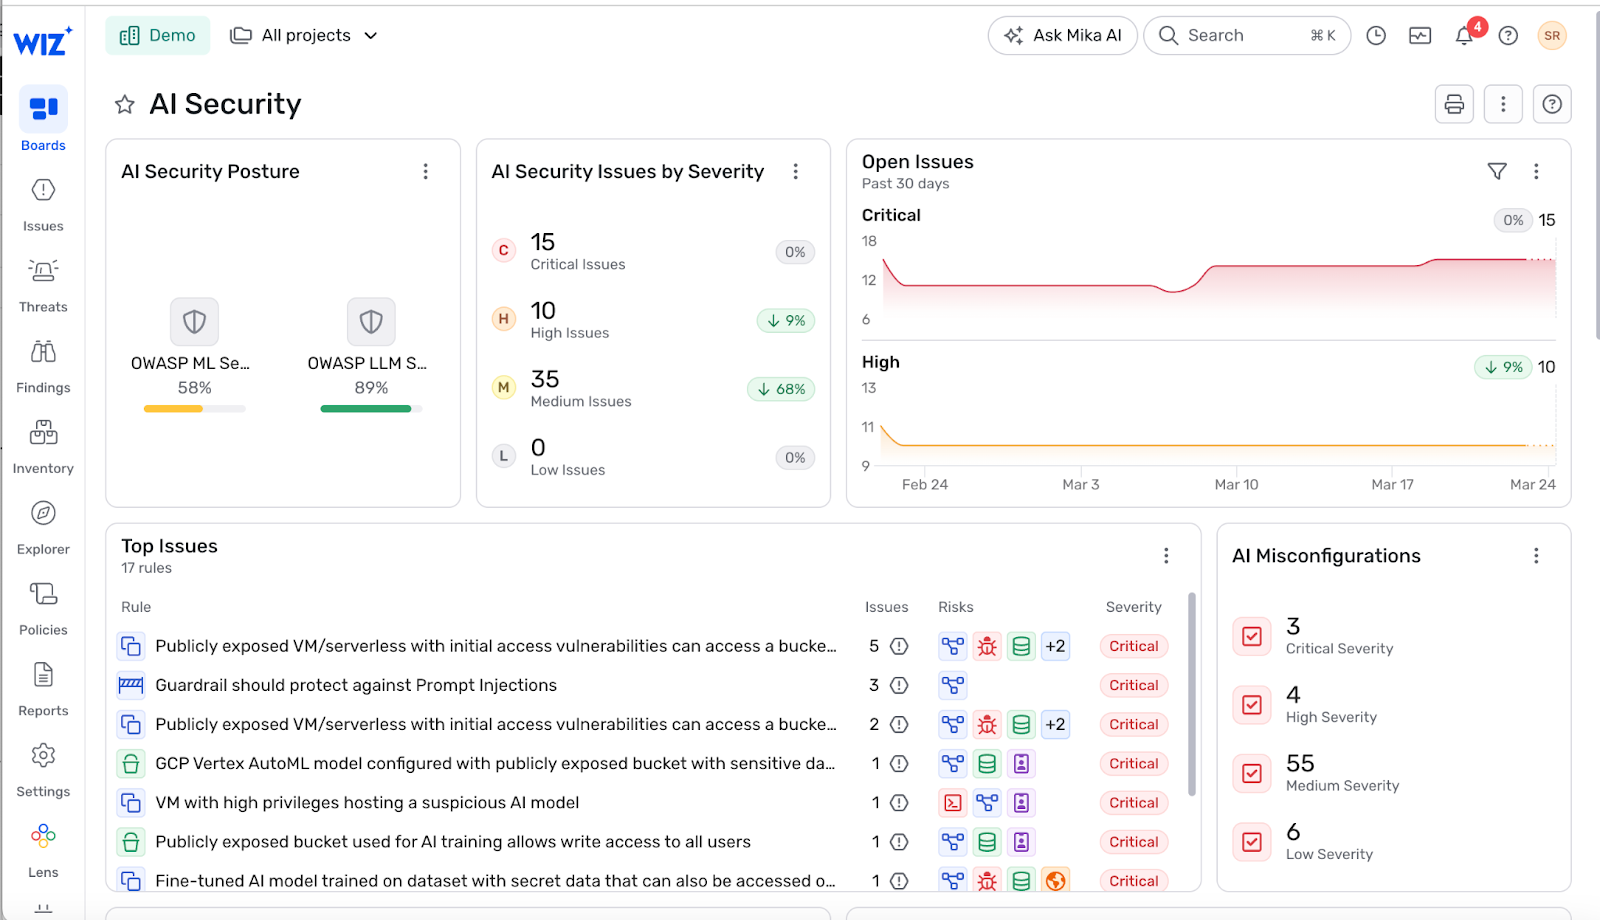
Task: Open Top Issues three-dot menu
Action: (x=1166, y=556)
